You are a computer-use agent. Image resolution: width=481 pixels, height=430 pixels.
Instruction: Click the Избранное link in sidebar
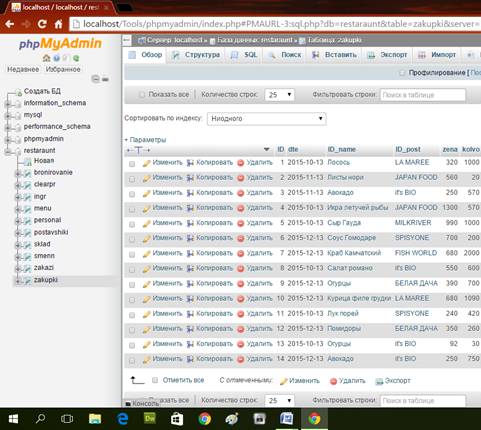click(63, 69)
